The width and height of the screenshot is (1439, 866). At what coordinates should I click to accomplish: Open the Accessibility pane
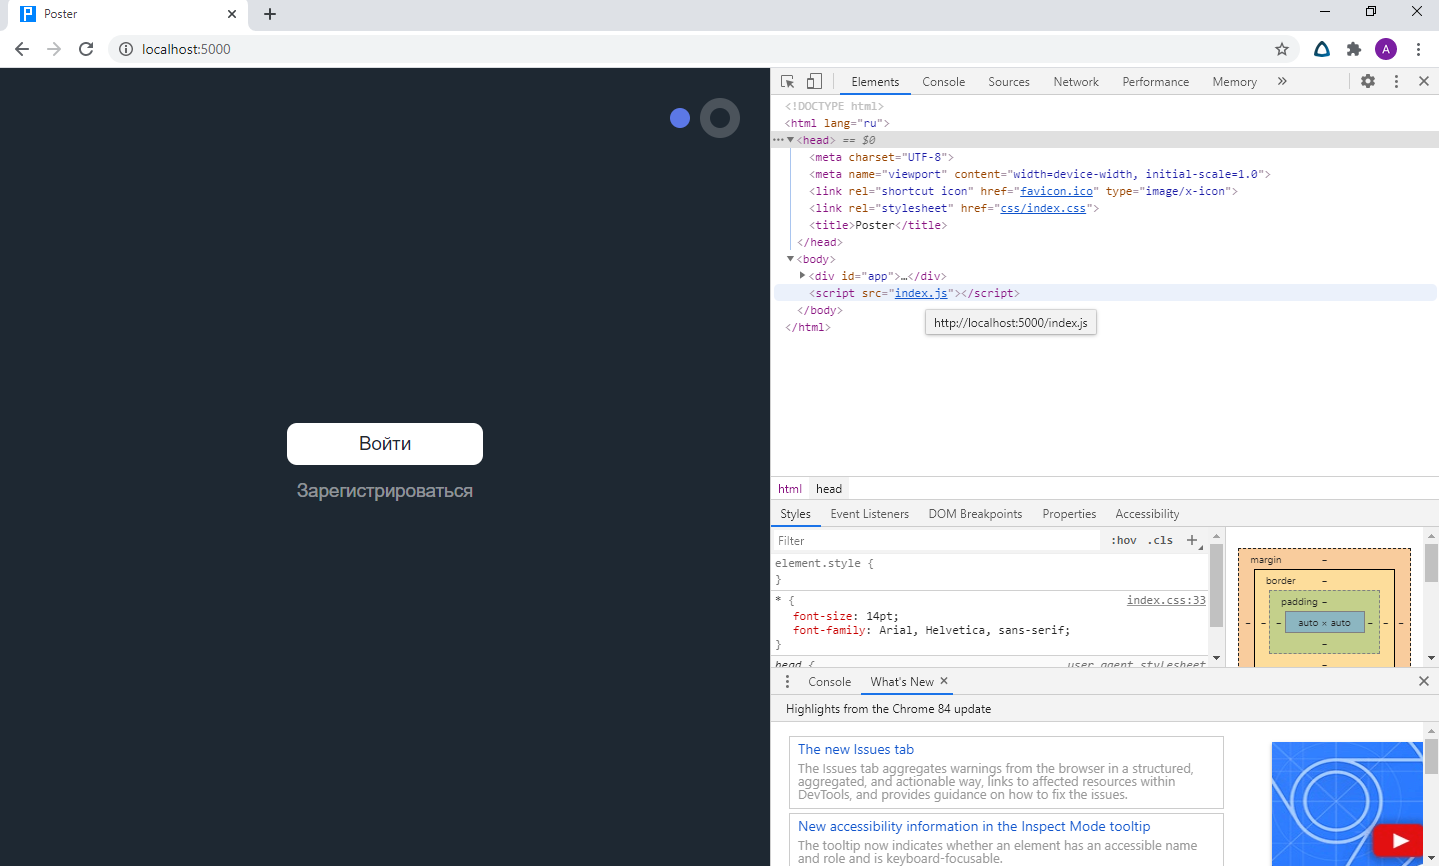[x=1147, y=514]
